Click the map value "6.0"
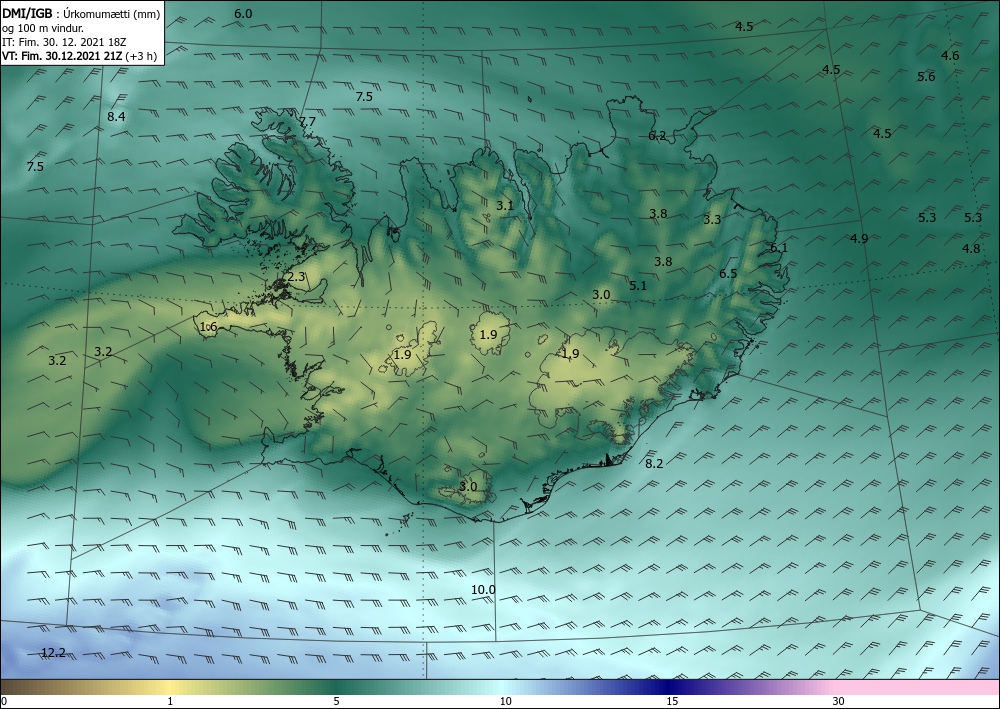Image resolution: width=1000 pixels, height=709 pixels. click(x=243, y=13)
